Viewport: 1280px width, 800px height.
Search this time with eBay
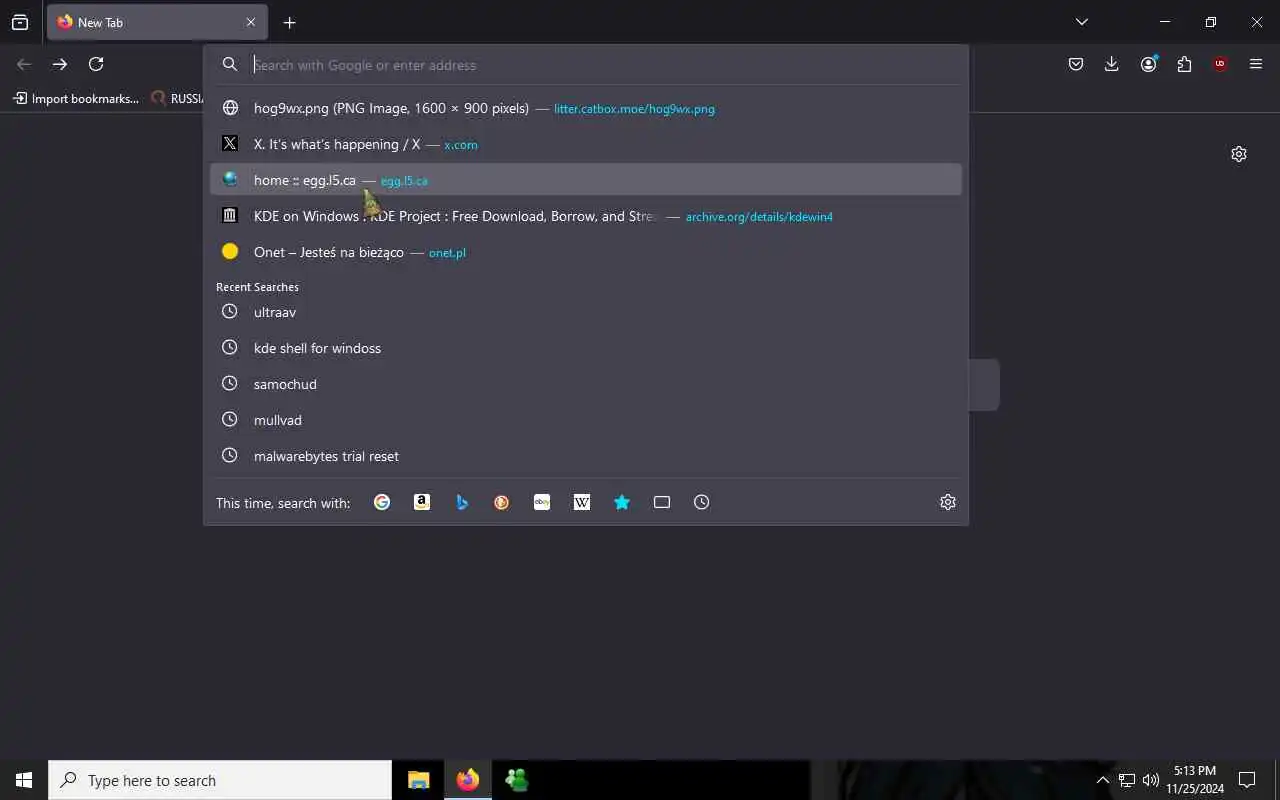pyautogui.click(x=542, y=502)
